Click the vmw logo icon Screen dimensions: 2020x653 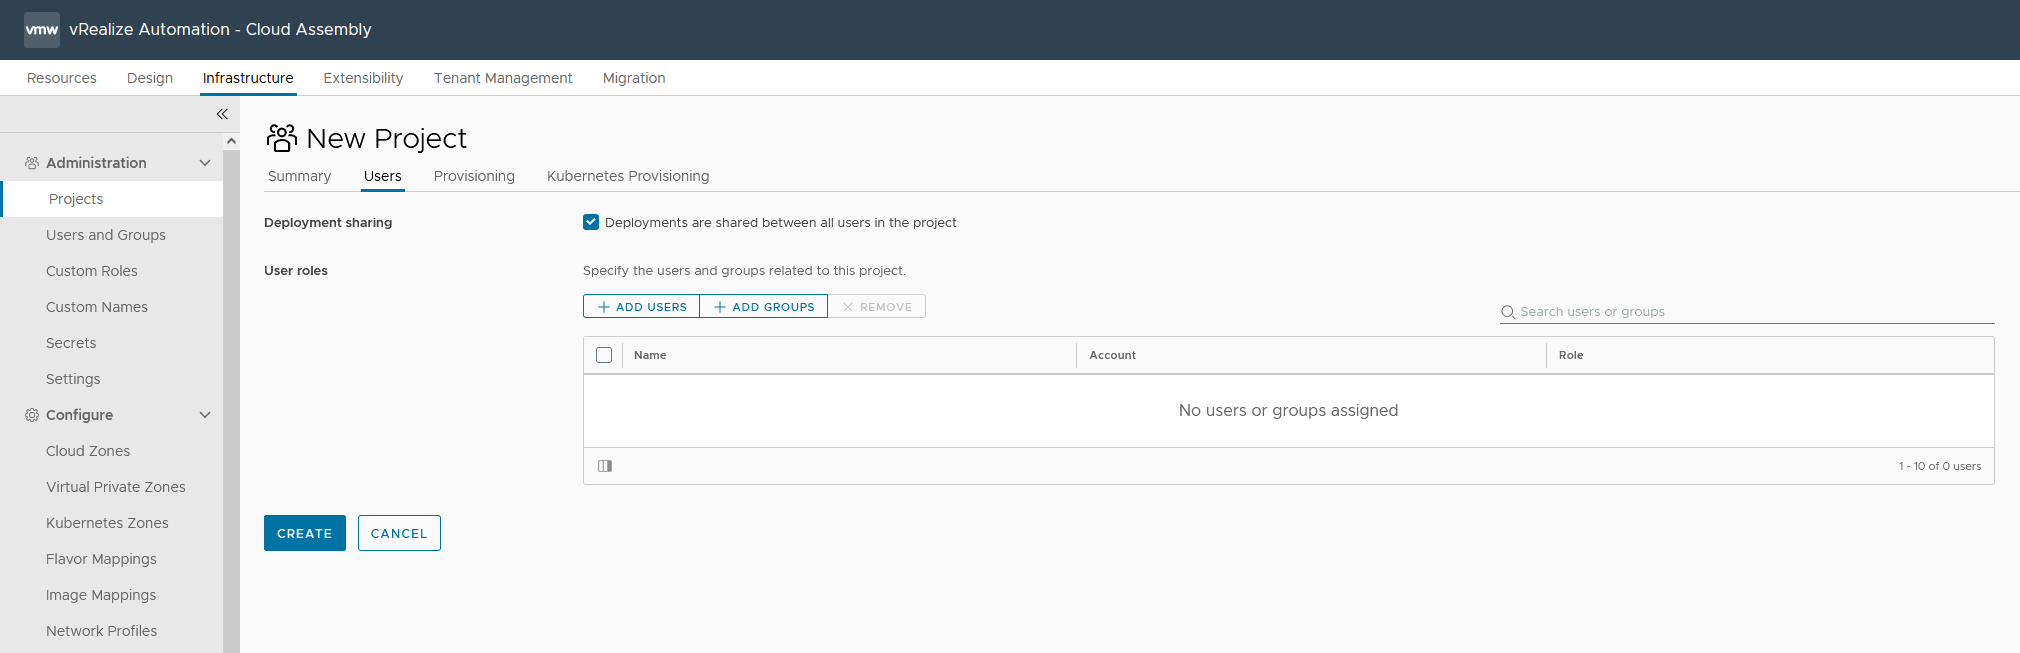(42, 30)
